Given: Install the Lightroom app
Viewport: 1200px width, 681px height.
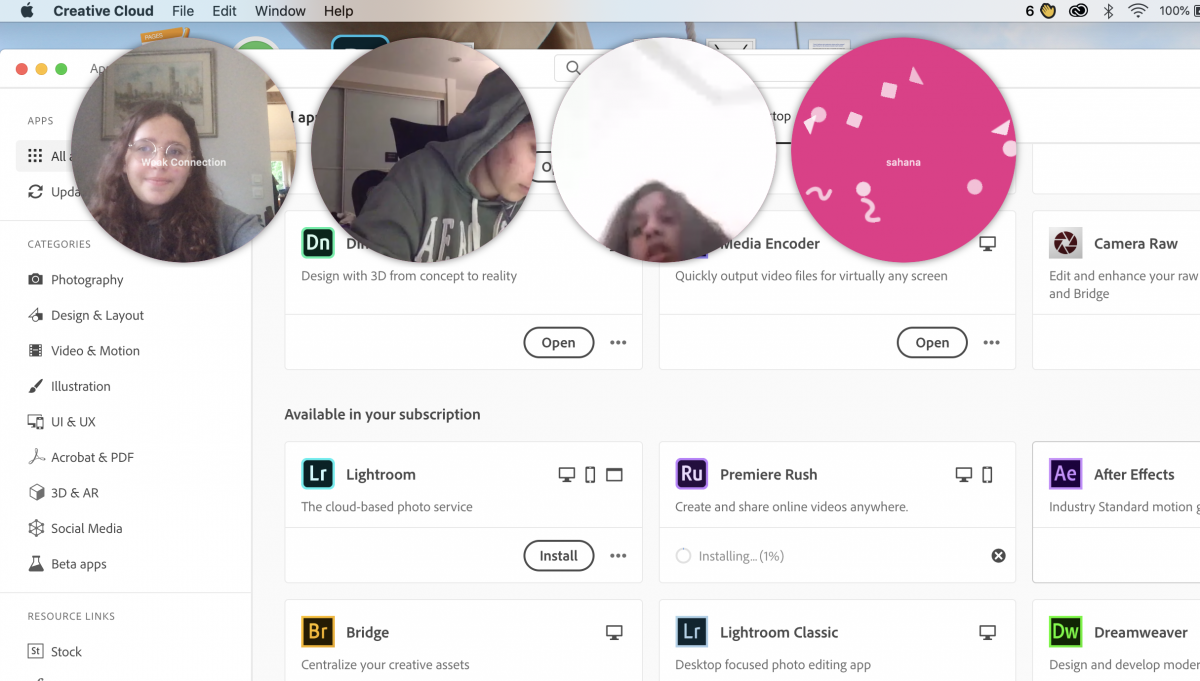Looking at the screenshot, I should pos(558,556).
